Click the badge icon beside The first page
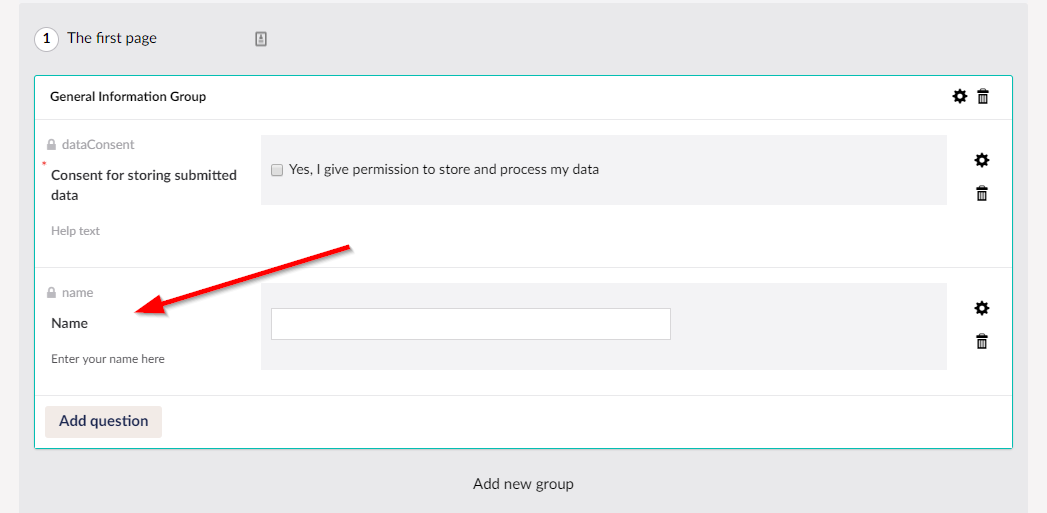This screenshot has width=1047, height=513. coord(261,39)
